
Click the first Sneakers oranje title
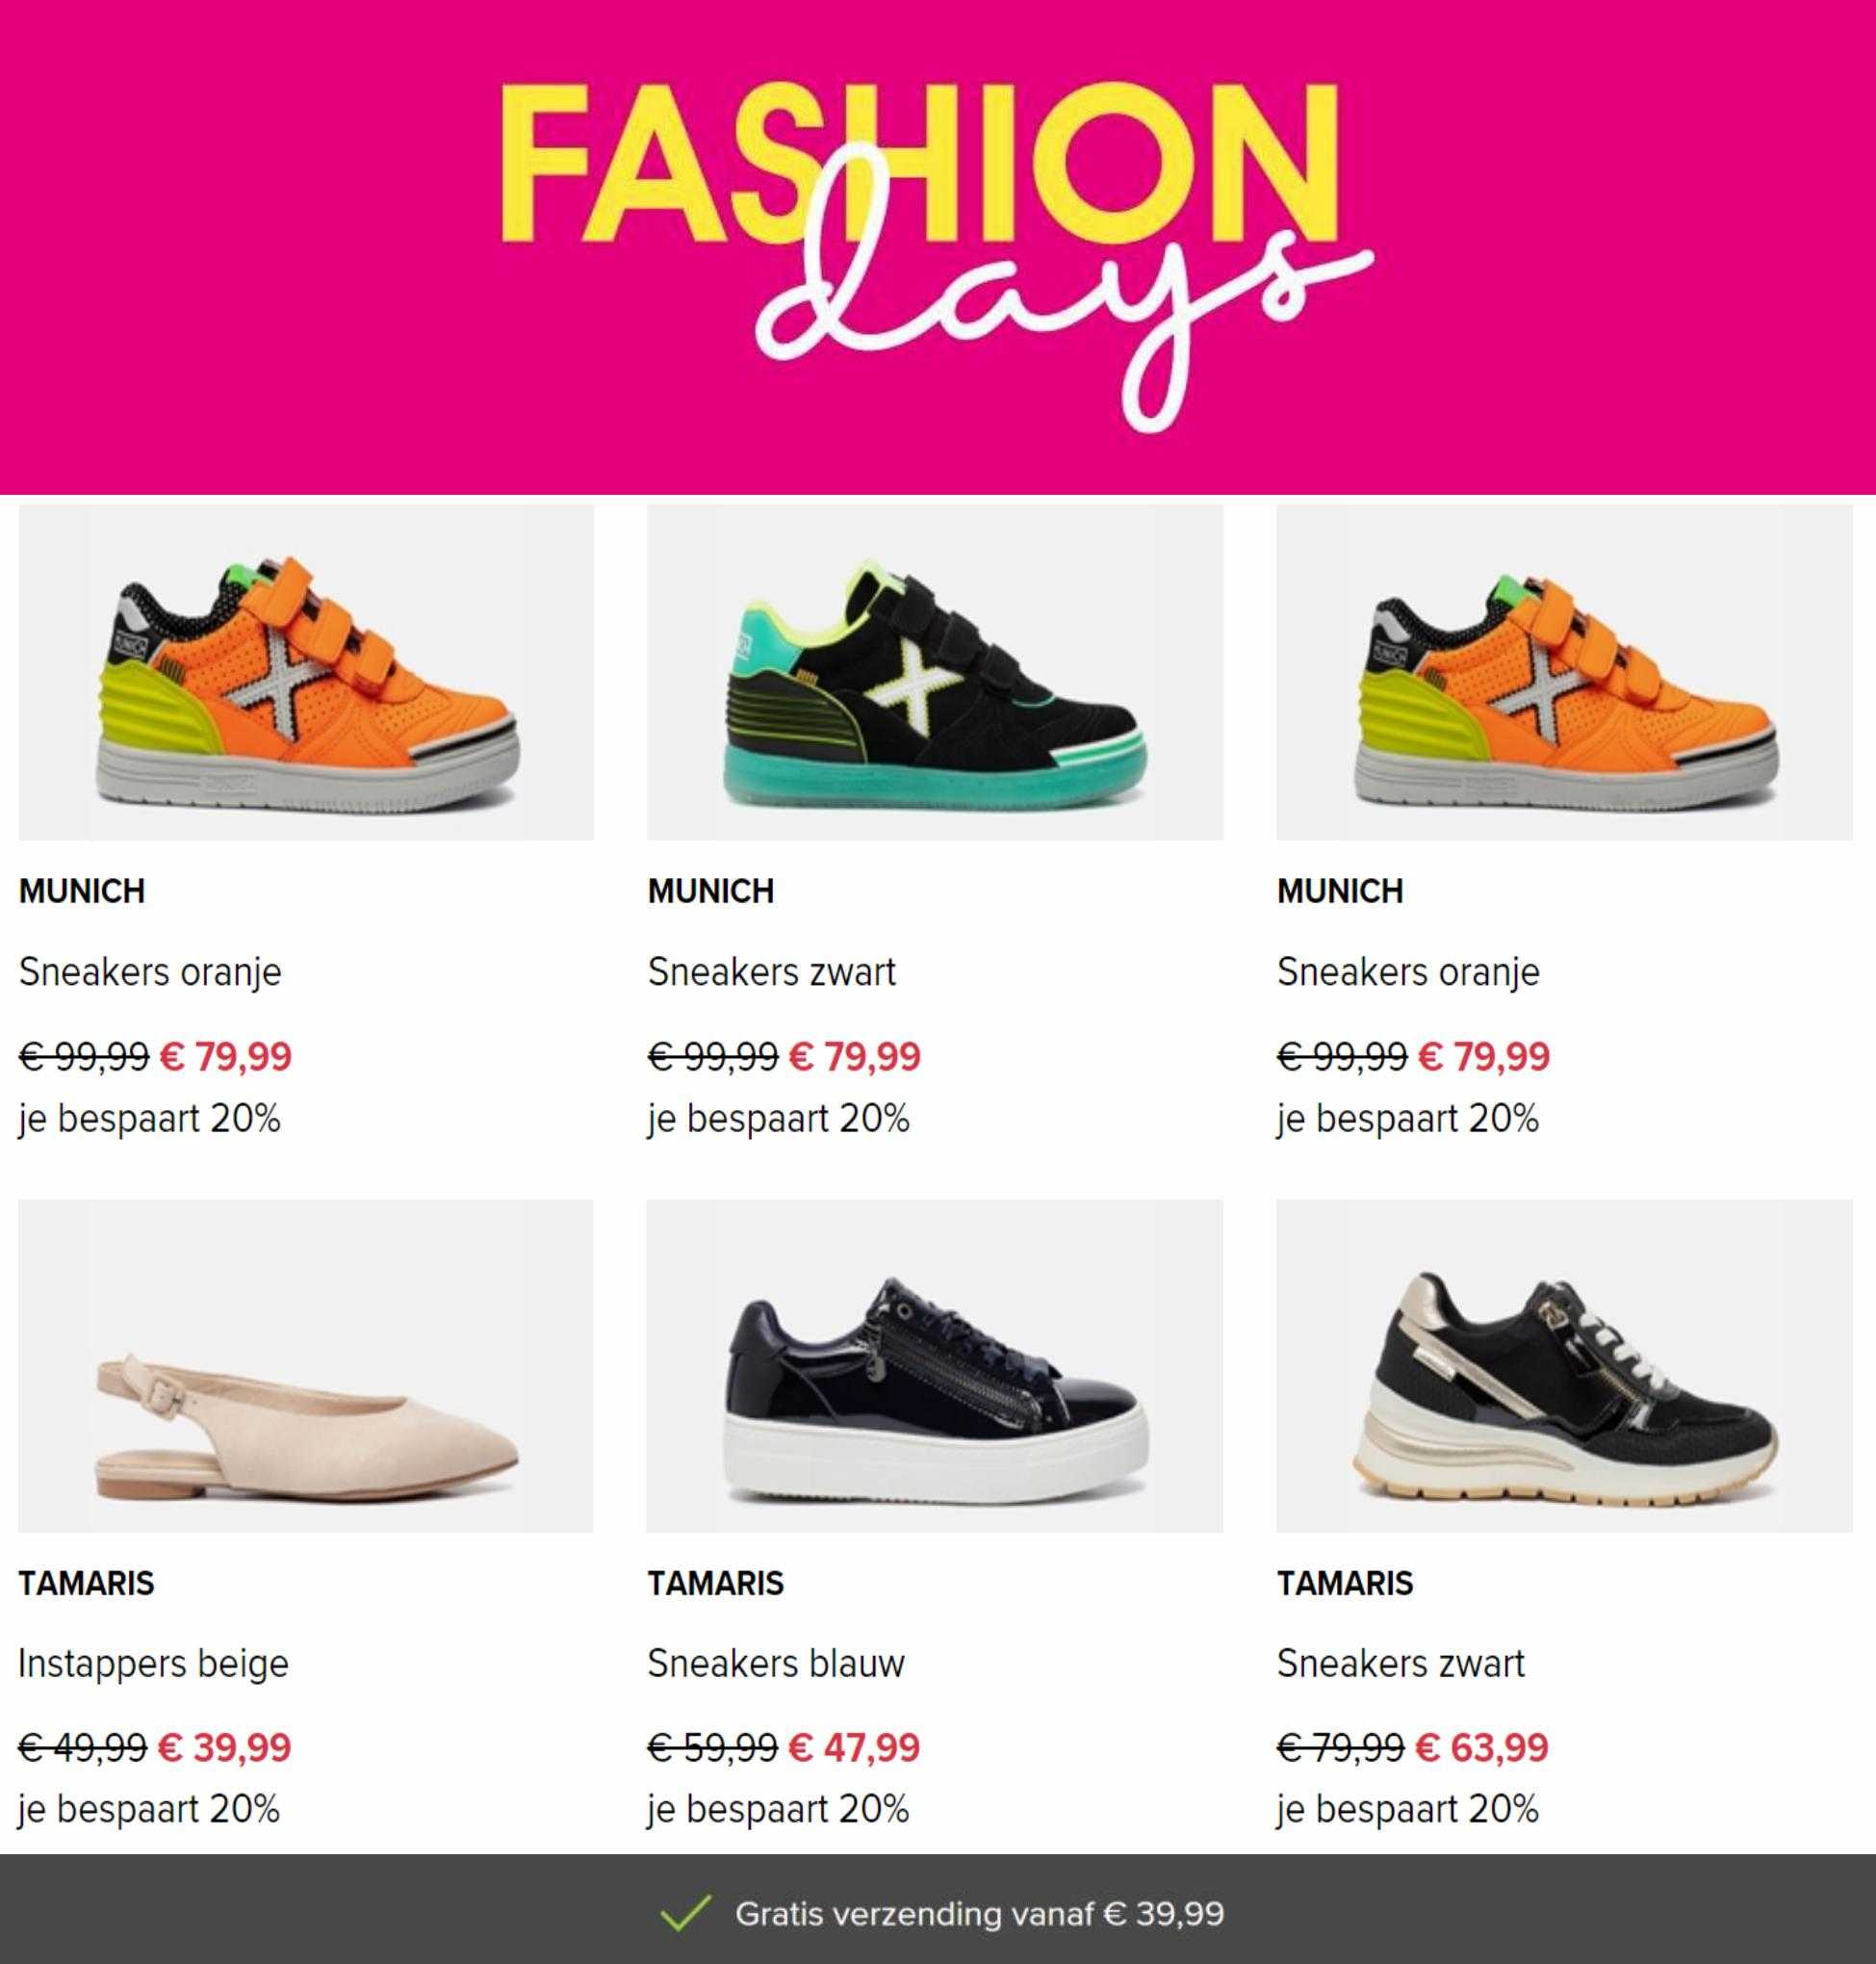point(150,972)
